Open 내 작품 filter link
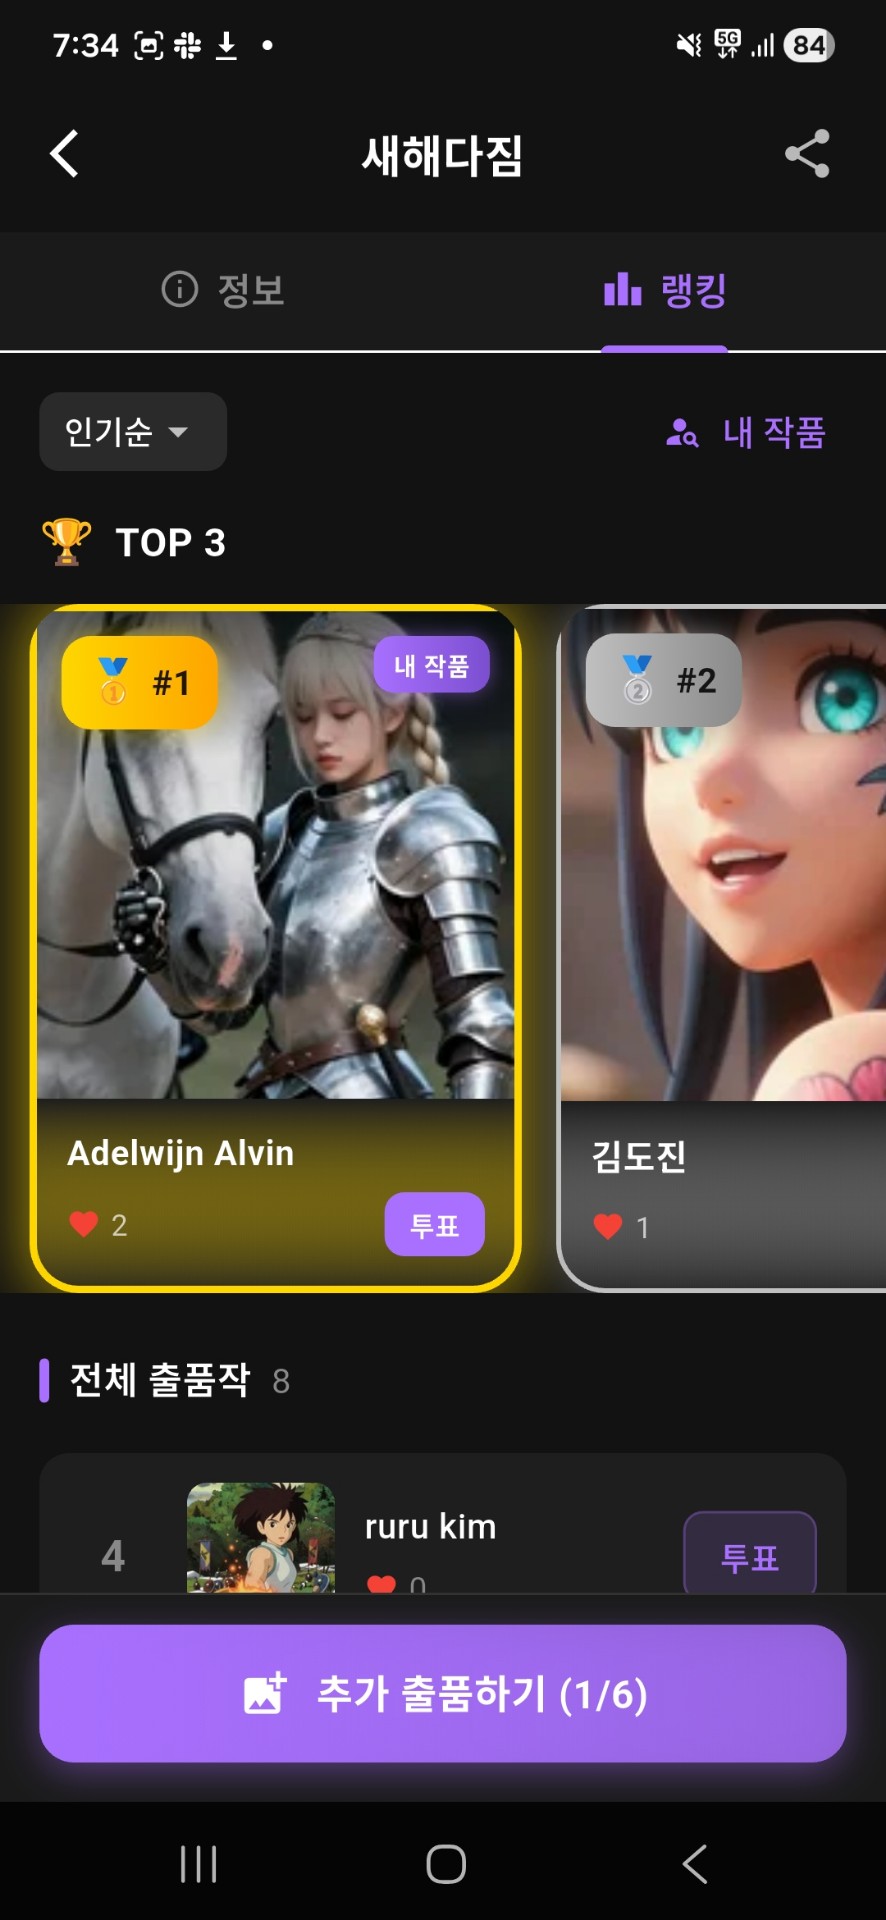 coord(746,432)
